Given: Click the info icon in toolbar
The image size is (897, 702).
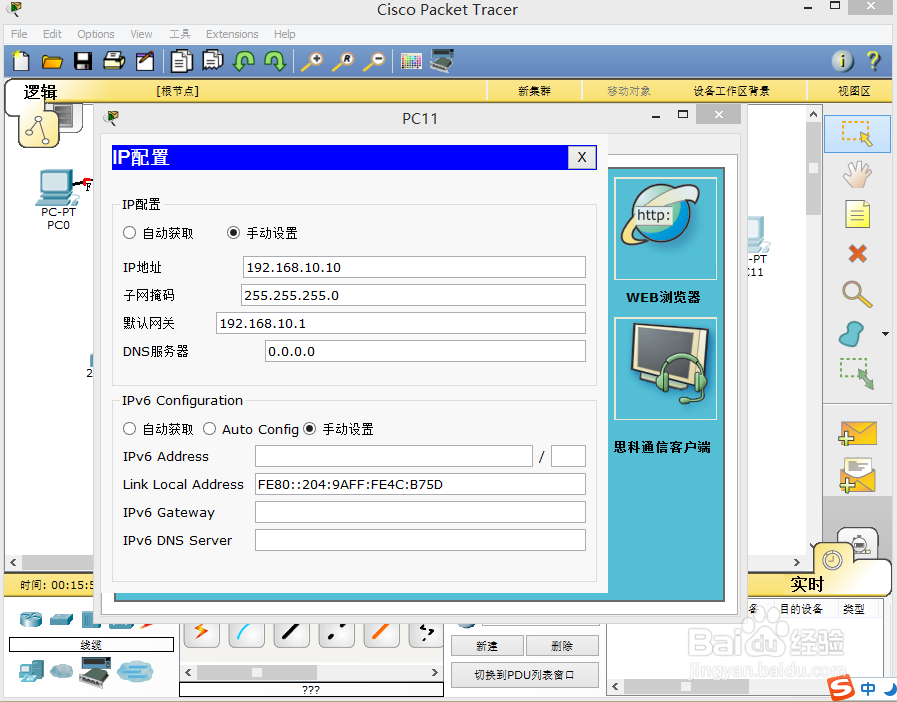Looking at the screenshot, I should [x=842, y=61].
